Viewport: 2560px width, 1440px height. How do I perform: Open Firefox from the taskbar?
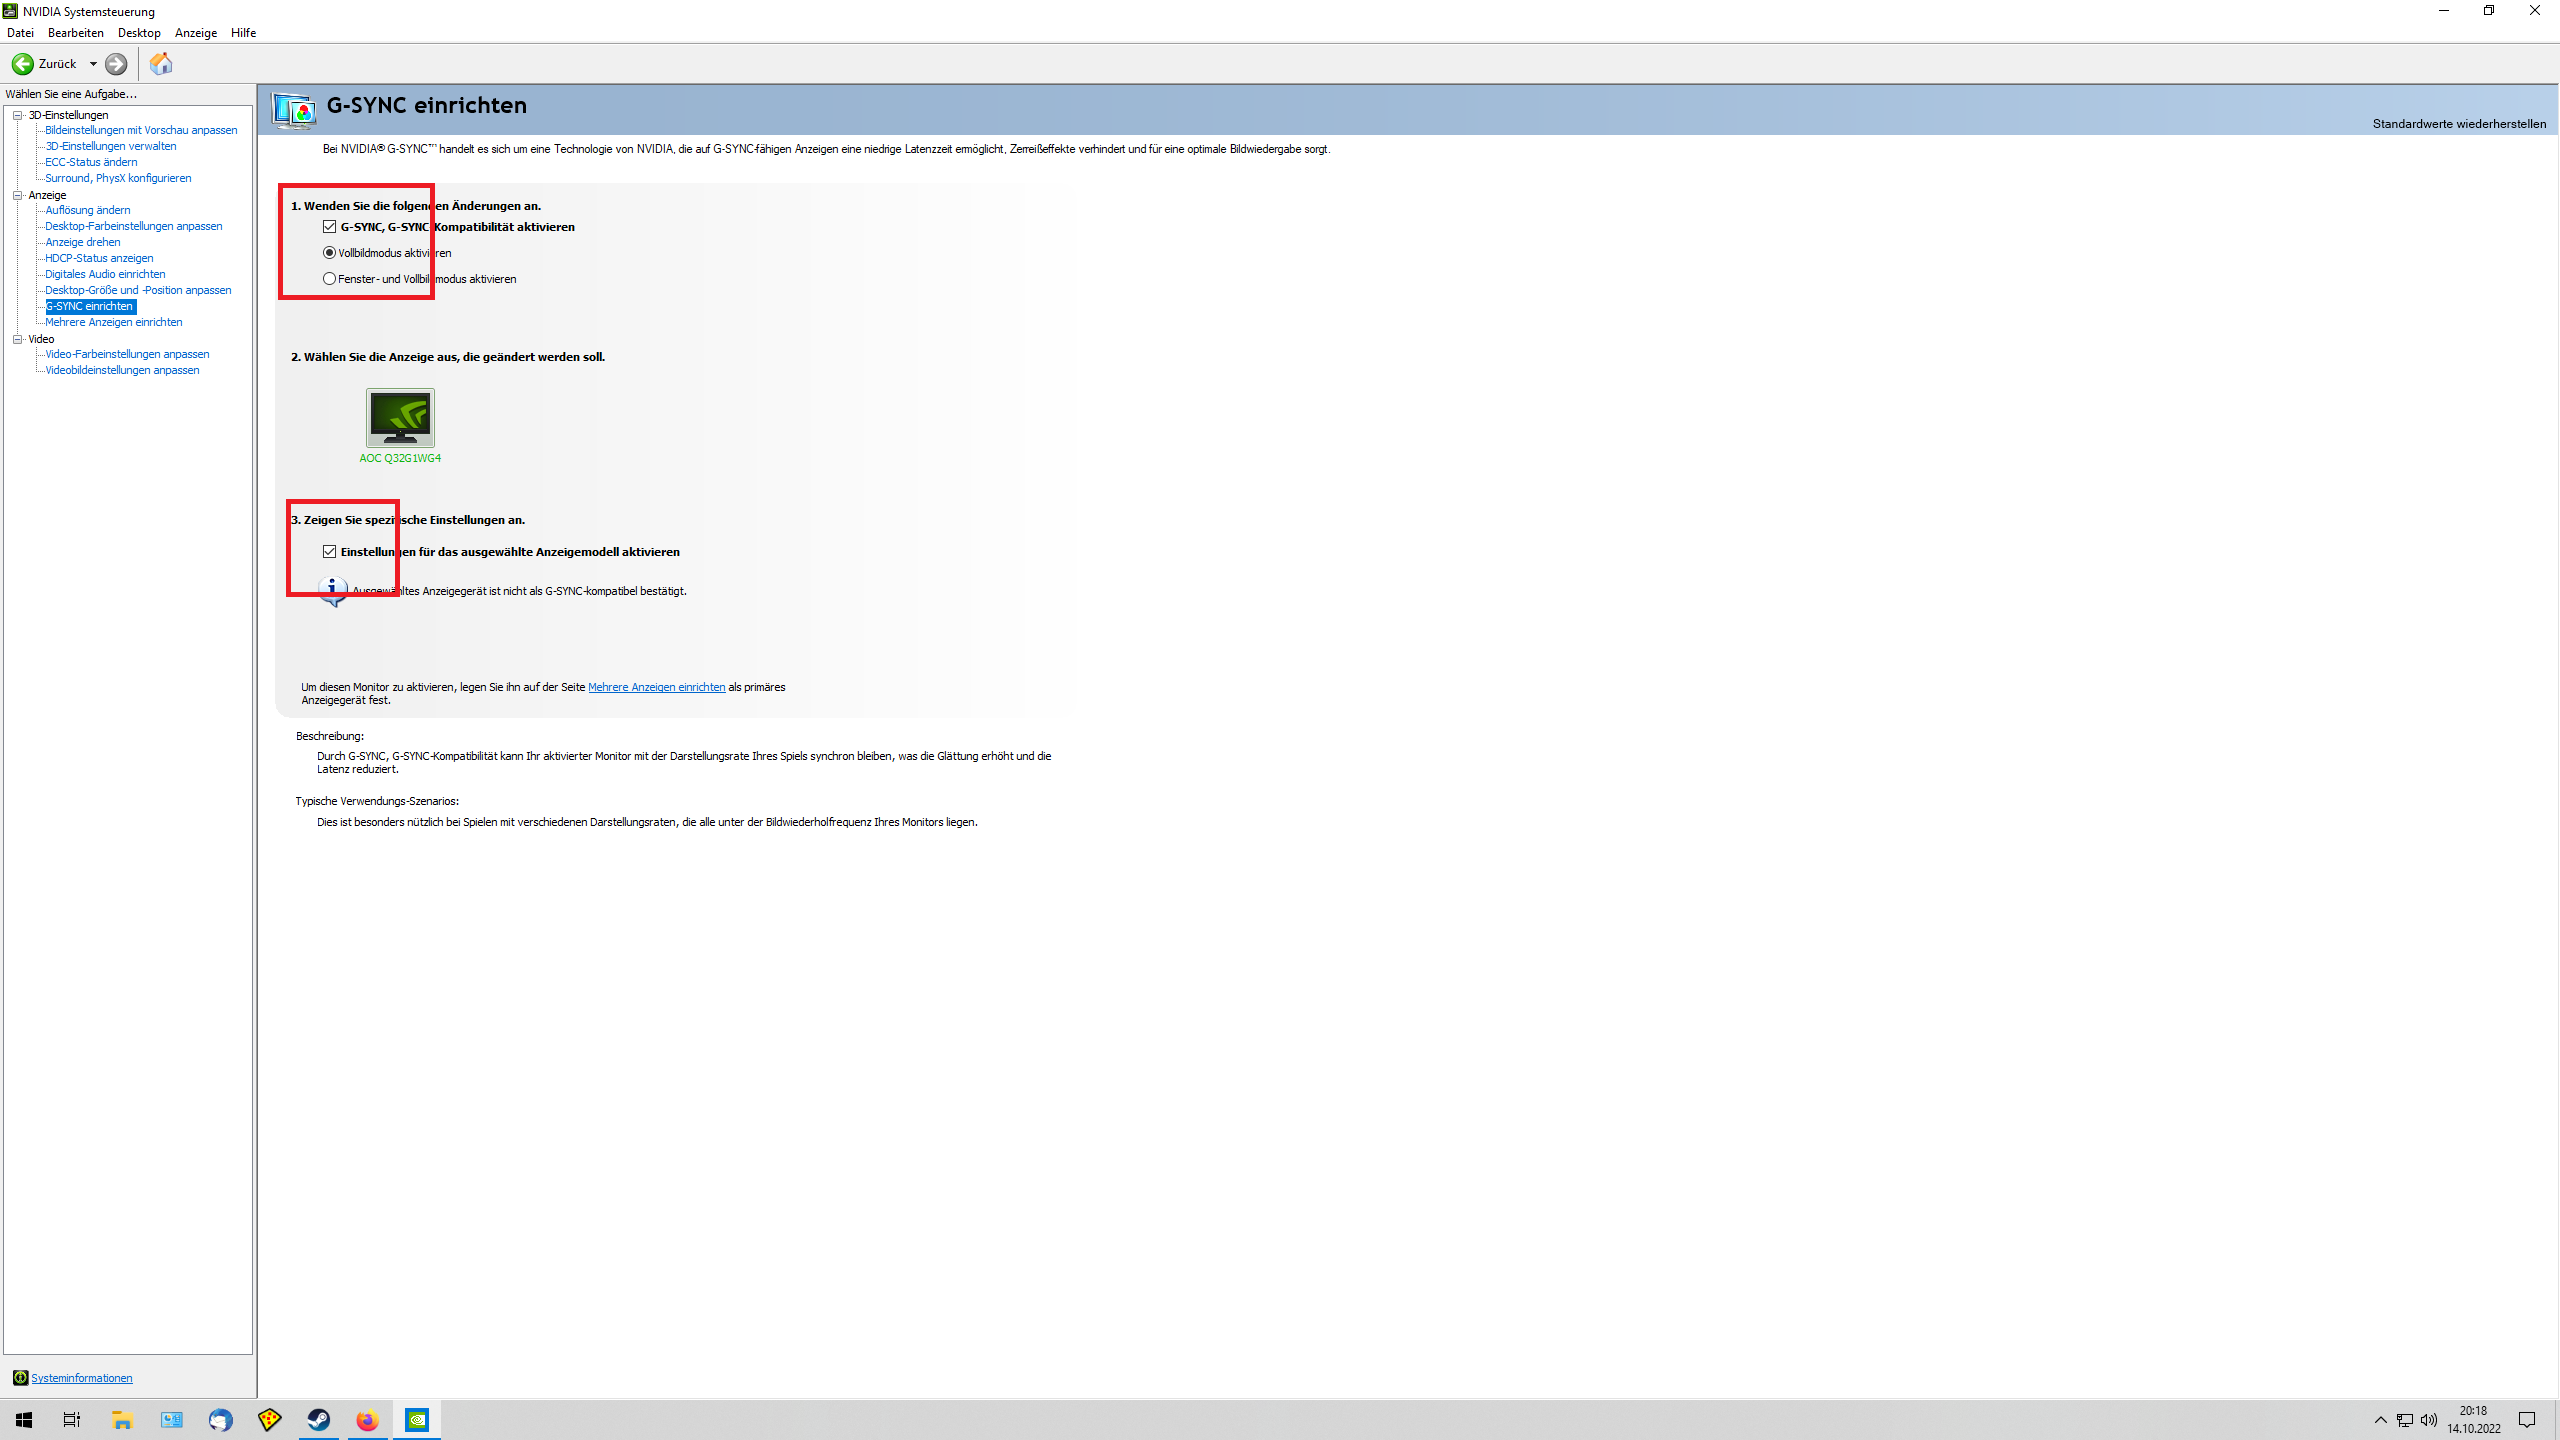click(367, 1420)
